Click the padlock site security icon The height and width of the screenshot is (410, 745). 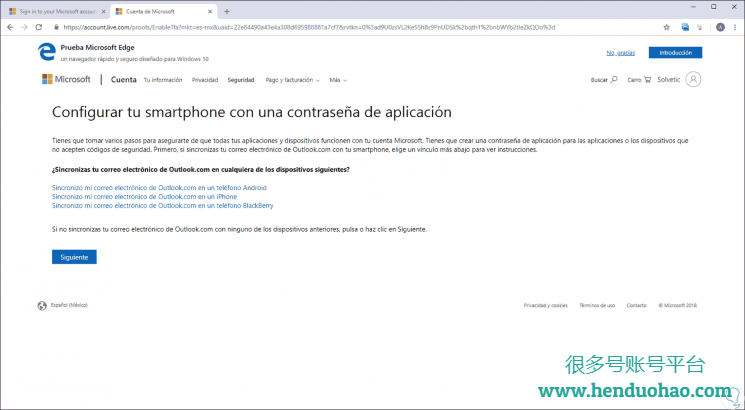tap(57, 28)
